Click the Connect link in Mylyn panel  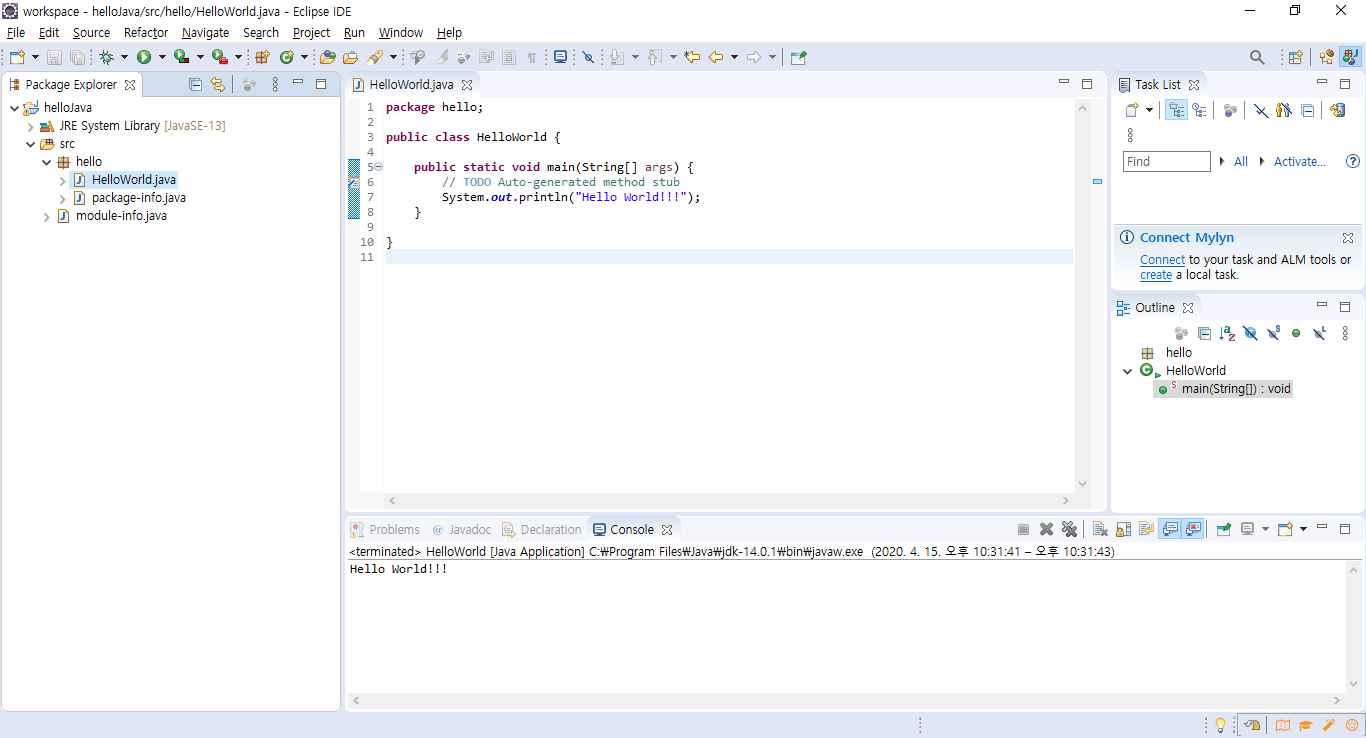click(x=1162, y=260)
